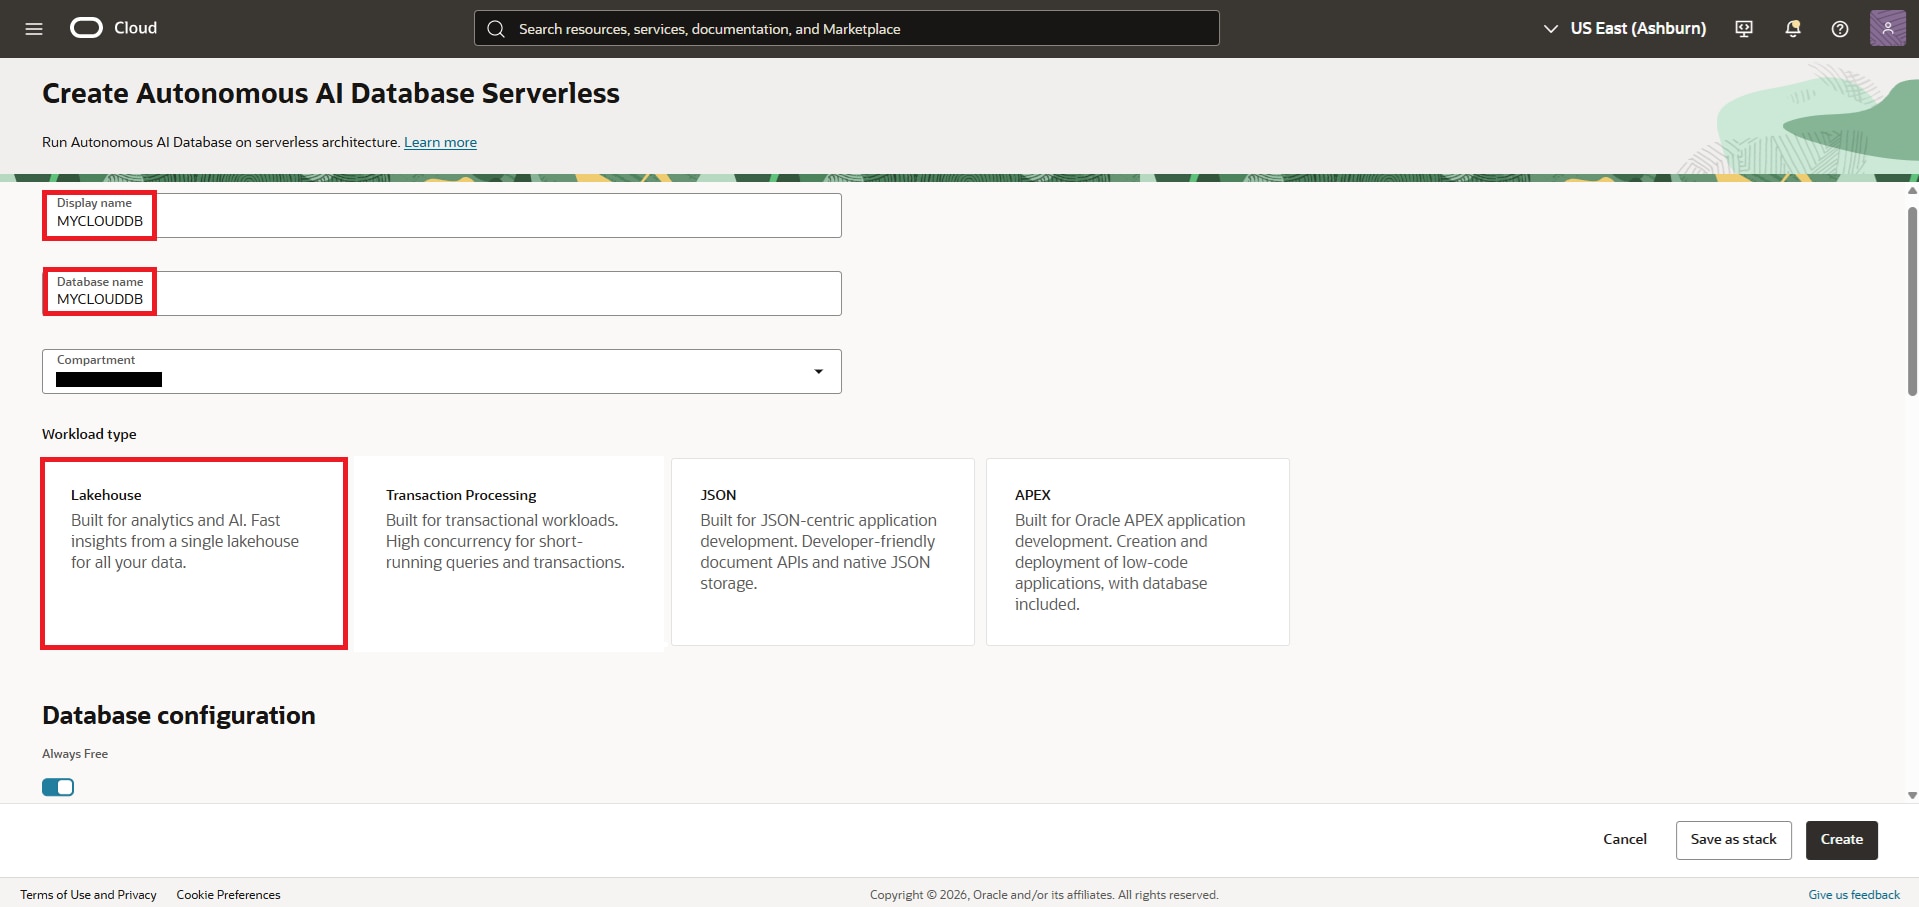Click the Database configuration heading

[x=179, y=715]
